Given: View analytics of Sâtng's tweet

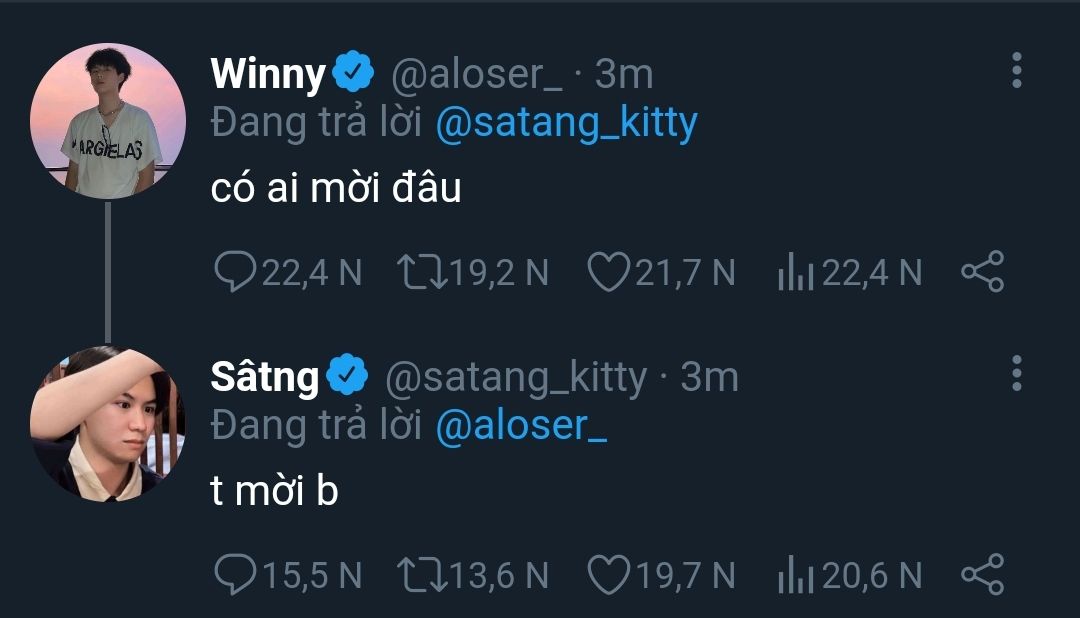Looking at the screenshot, I should pyautogui.click(x=796, y=574).
